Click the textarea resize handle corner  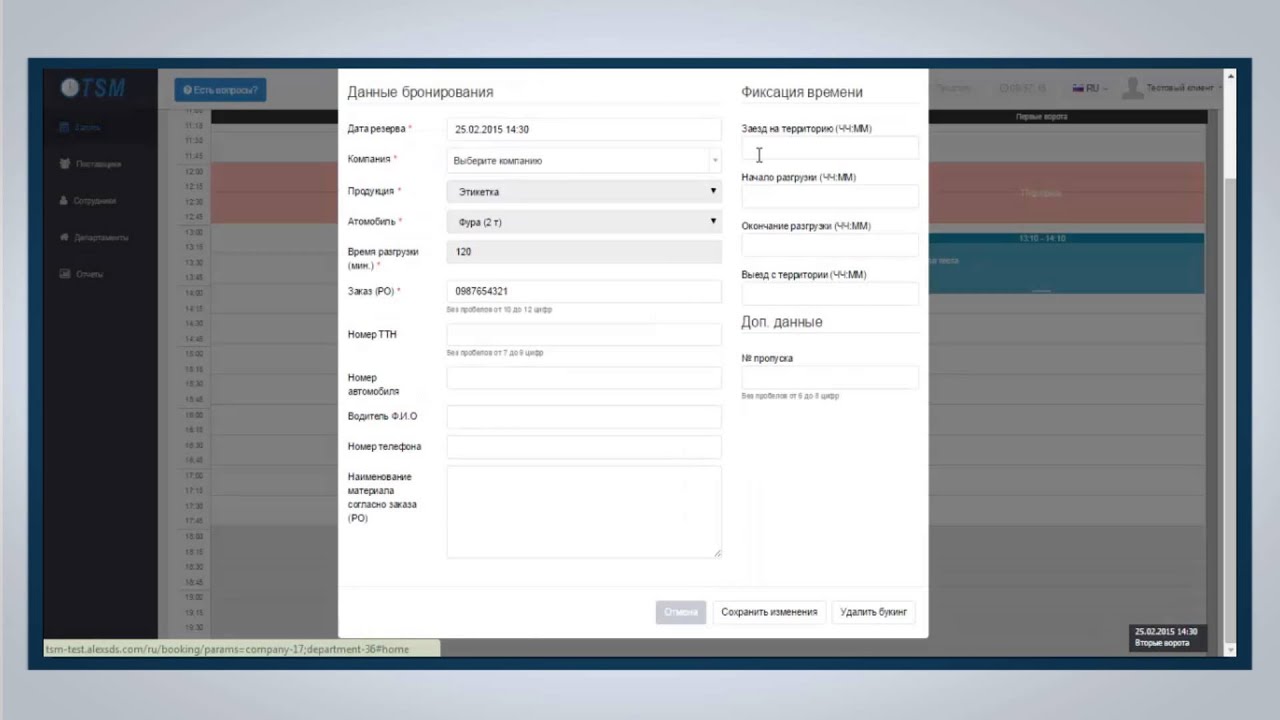717,552
